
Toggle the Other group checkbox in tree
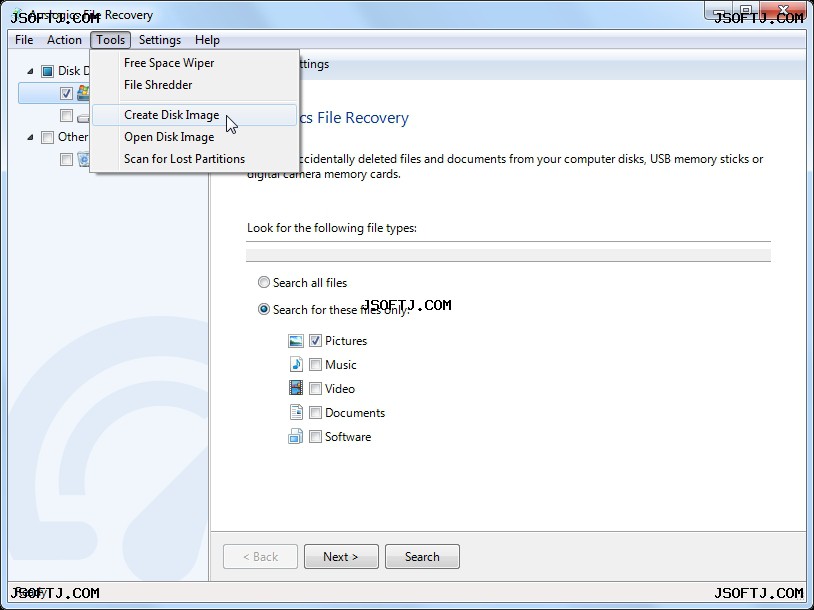coord(47,138)
